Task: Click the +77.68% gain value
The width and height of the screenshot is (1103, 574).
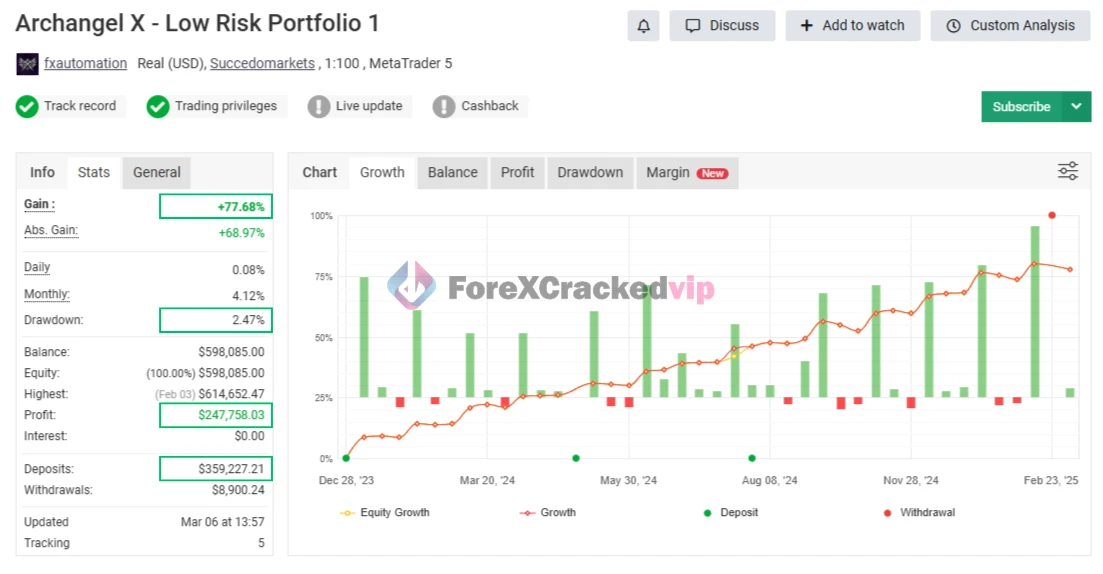Action: (241, 207)
